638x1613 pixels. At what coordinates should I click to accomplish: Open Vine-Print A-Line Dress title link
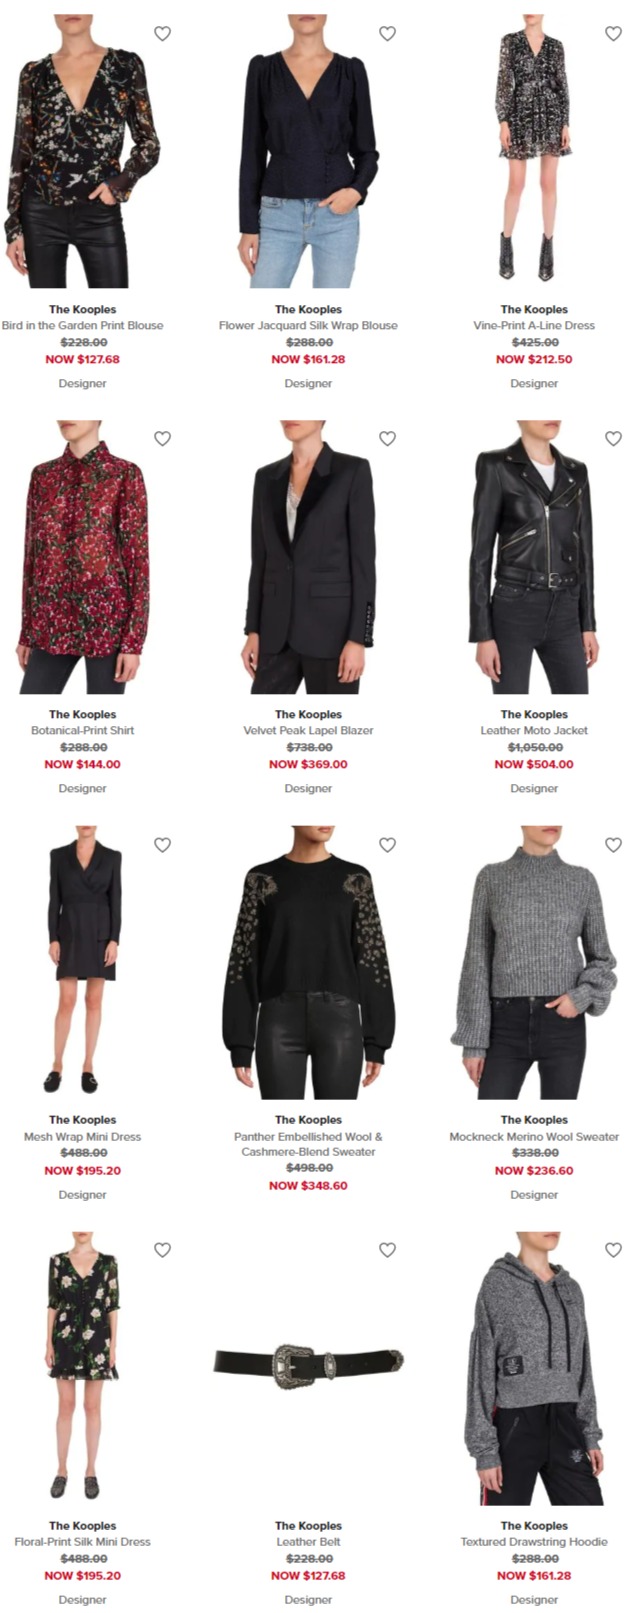coord(534,325)
